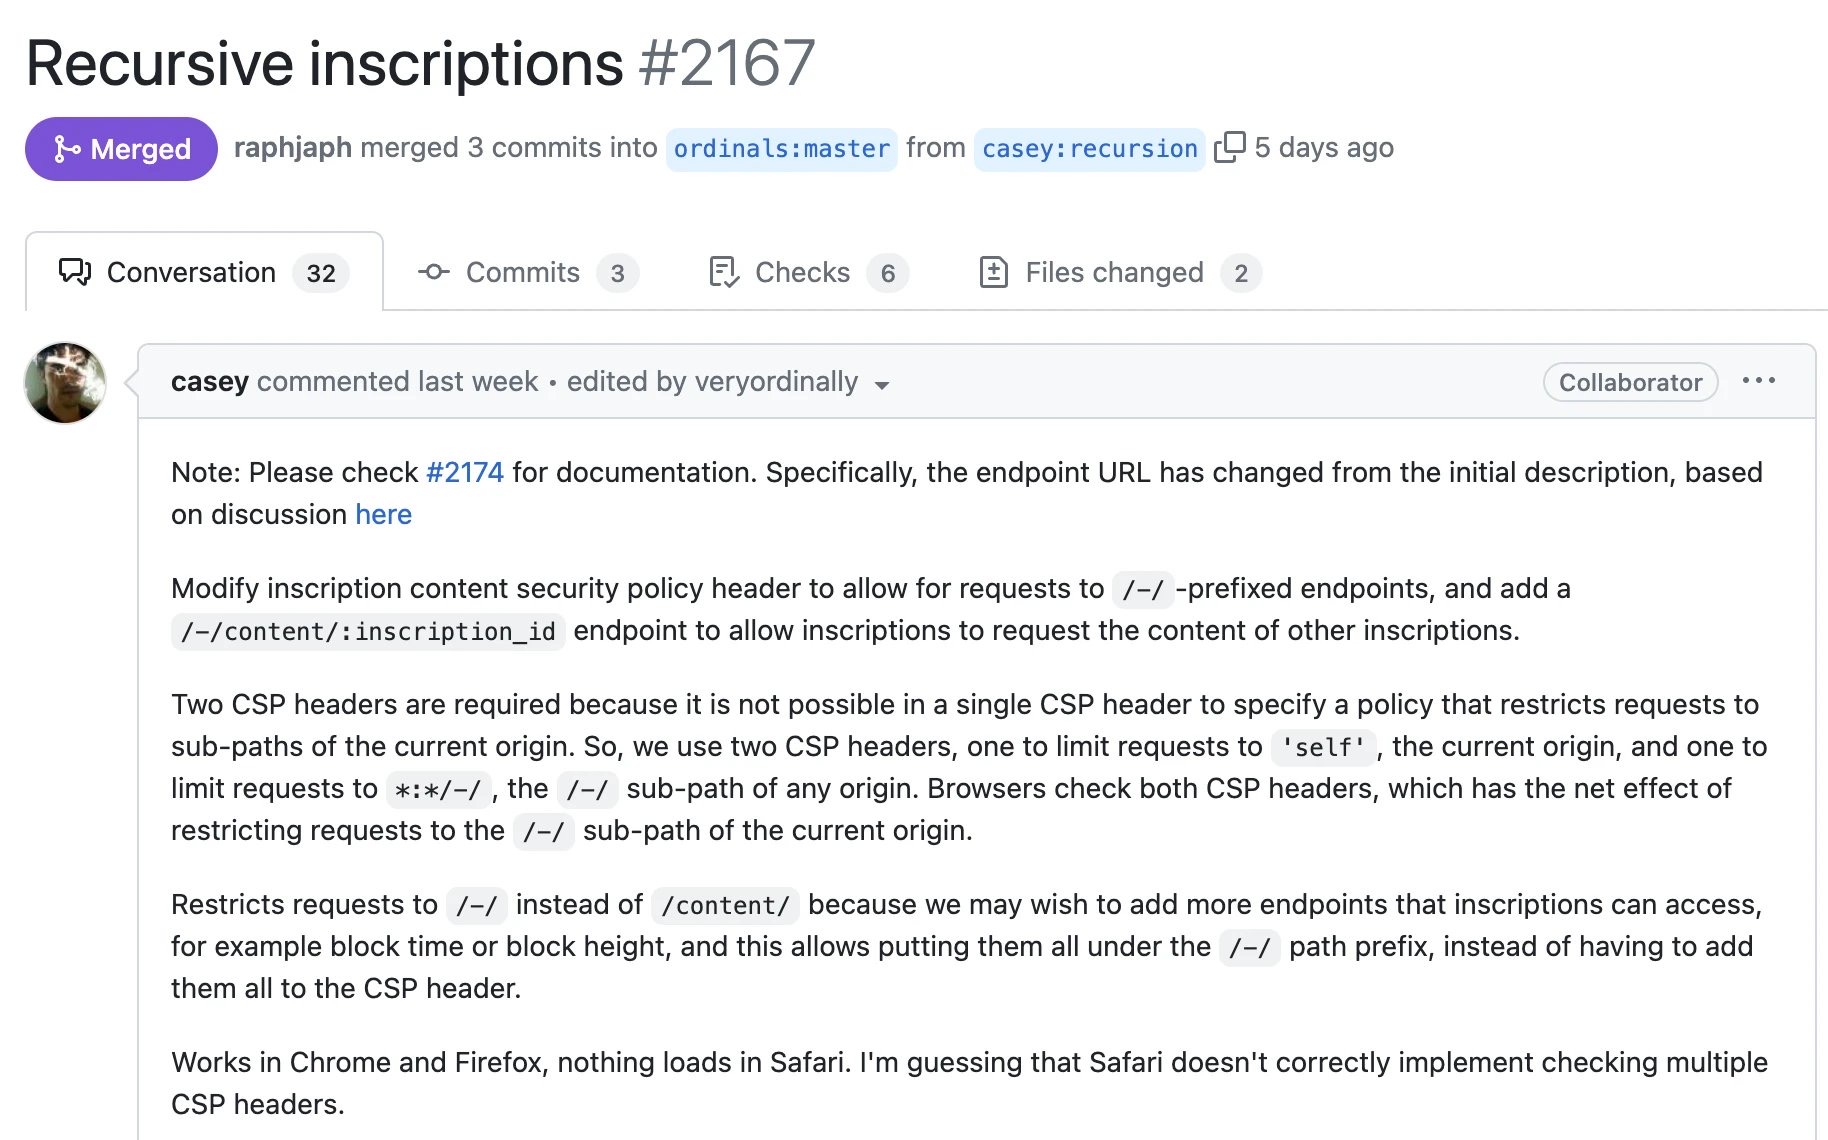Open the comment options ellipsis menu

click(x=1758, y=381)
